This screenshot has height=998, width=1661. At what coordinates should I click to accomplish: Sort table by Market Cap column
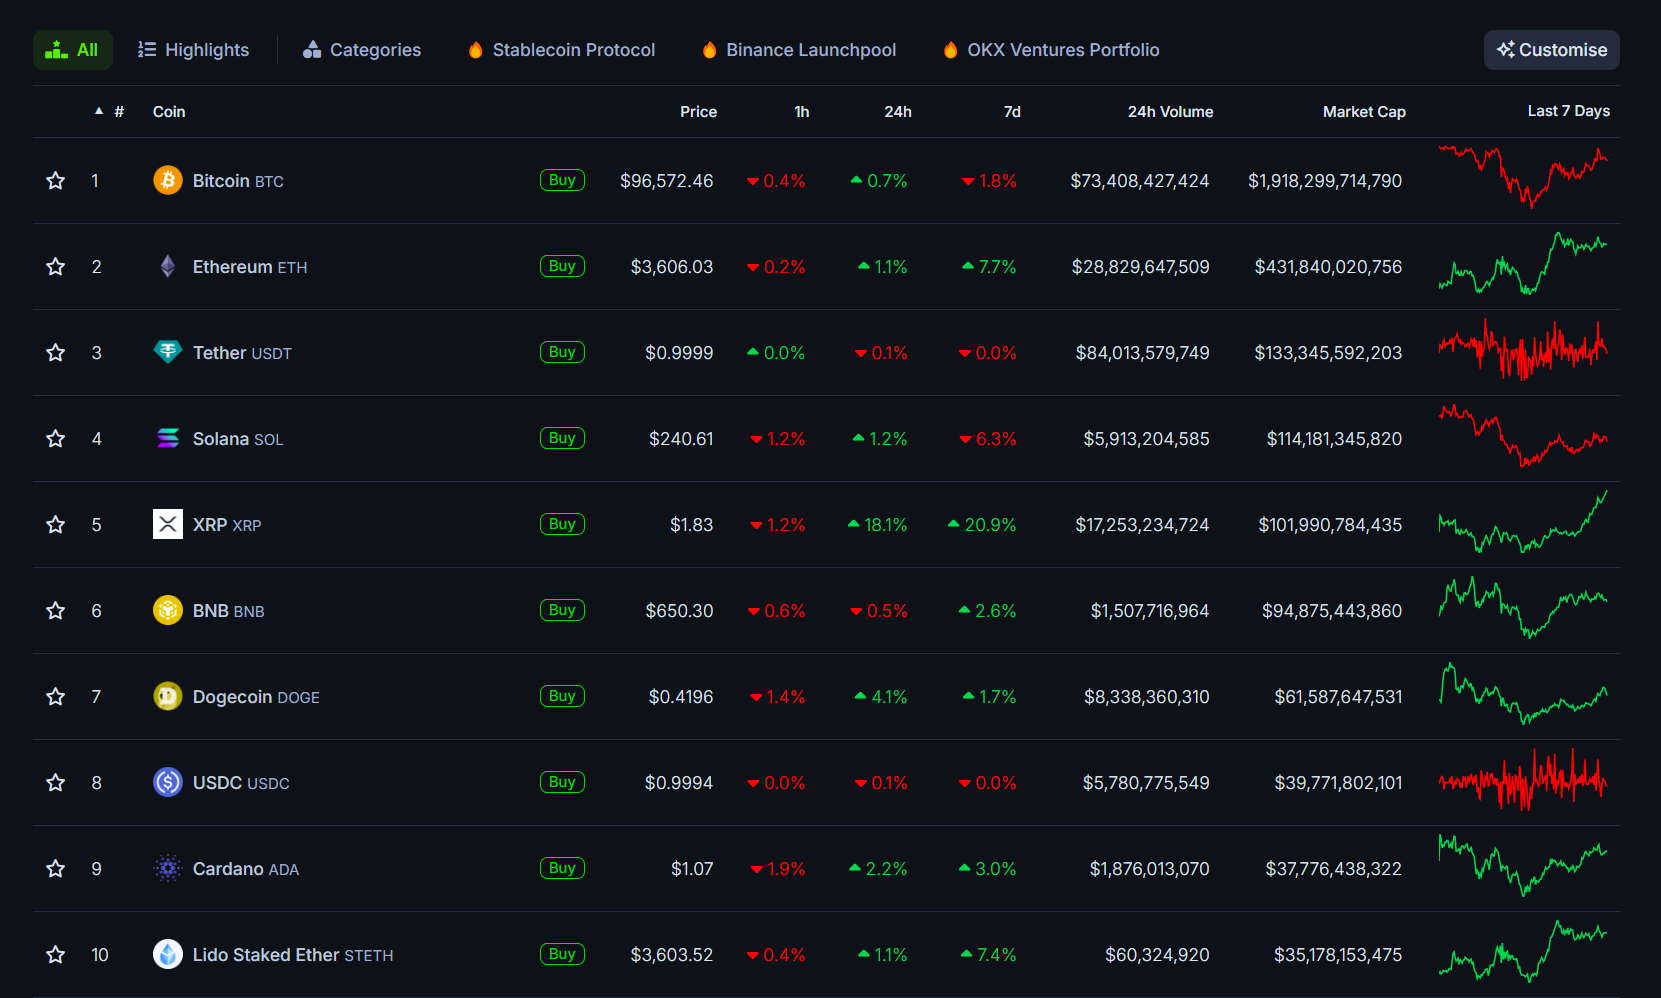click(x=1363, y=112)
